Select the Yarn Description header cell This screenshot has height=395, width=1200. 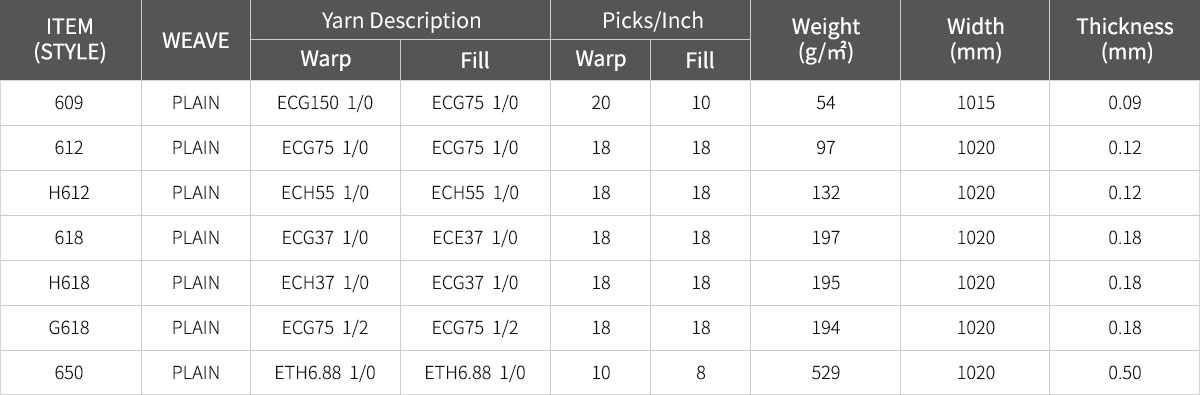point(401,20)
